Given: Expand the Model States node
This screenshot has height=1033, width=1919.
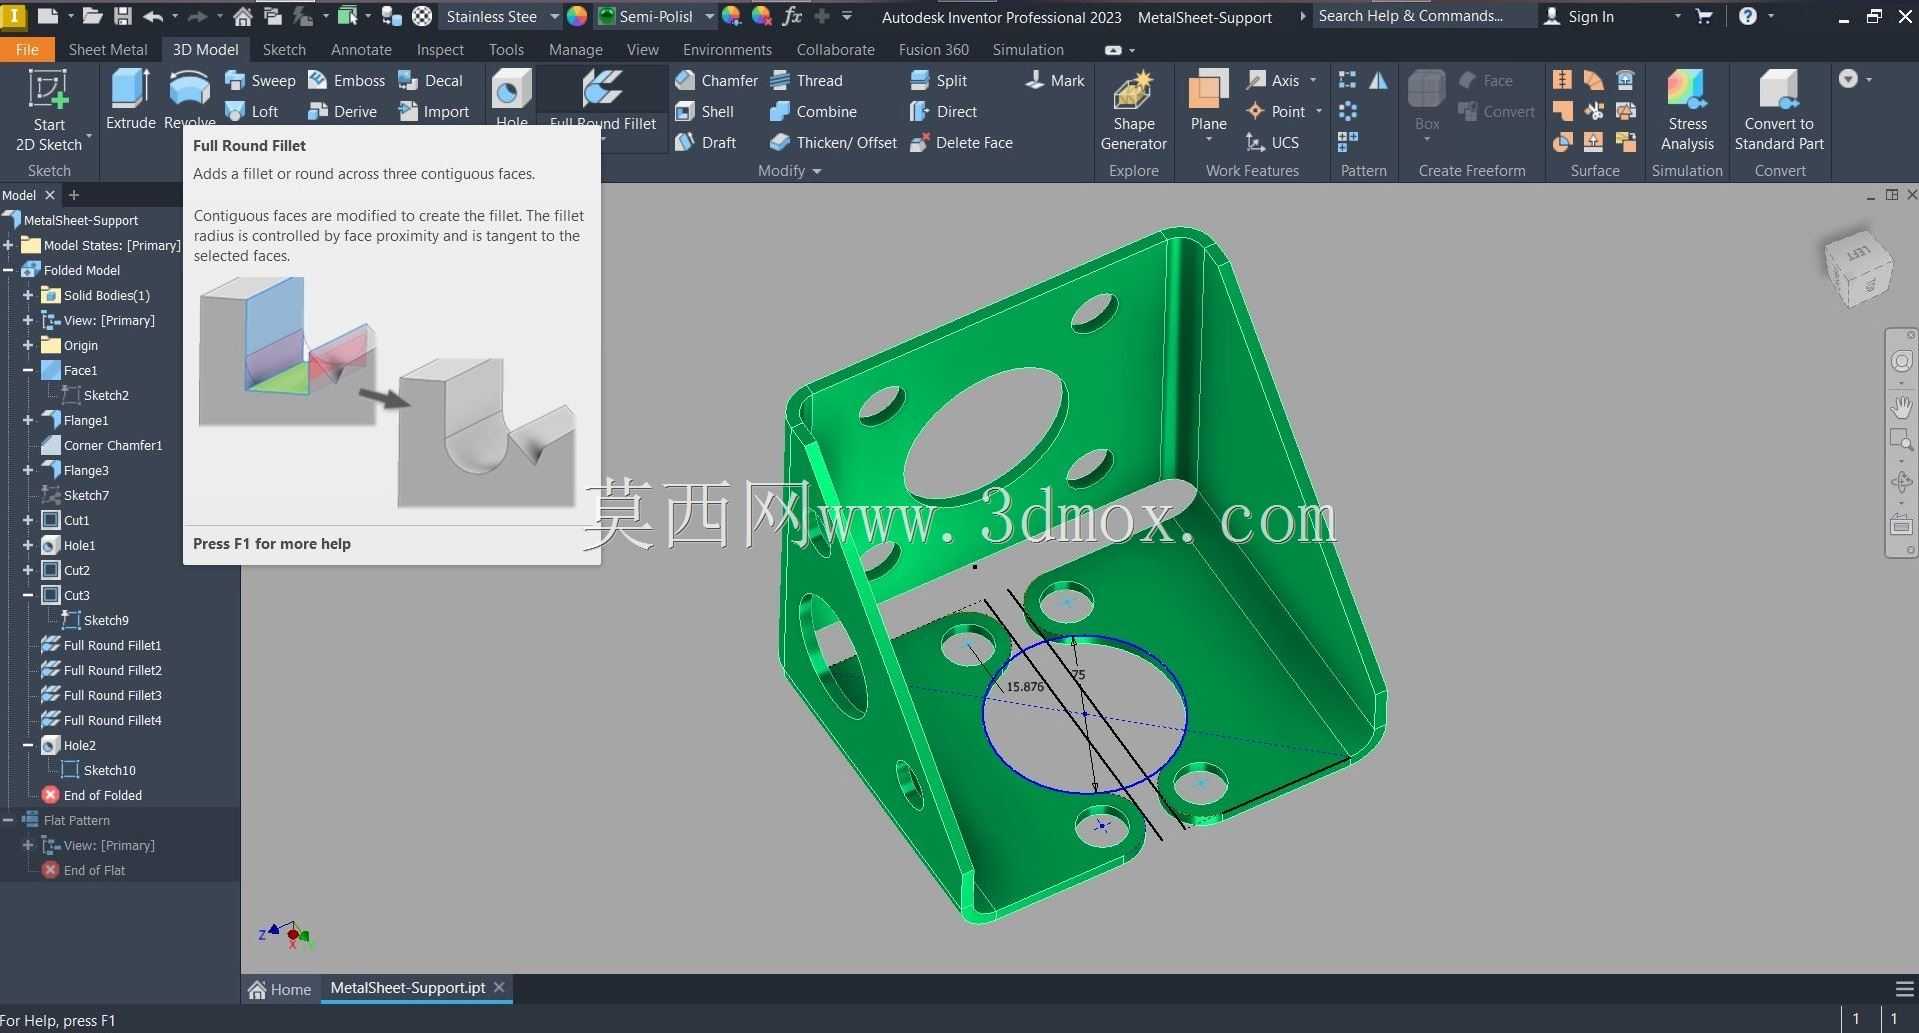Looking at the screenshot, I should tap(8, 245).
